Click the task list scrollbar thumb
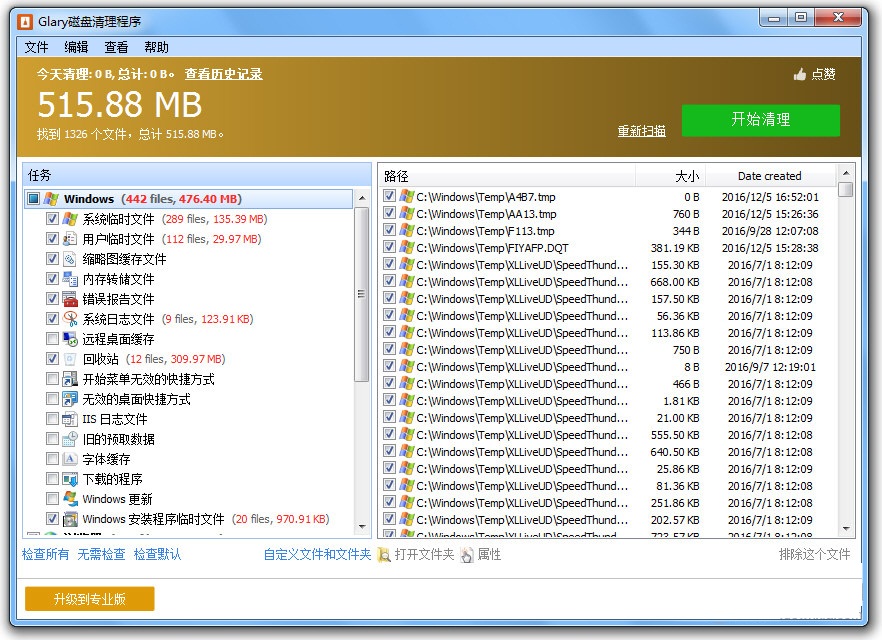Viewport: 882px width, 640px height. [362, 294]
